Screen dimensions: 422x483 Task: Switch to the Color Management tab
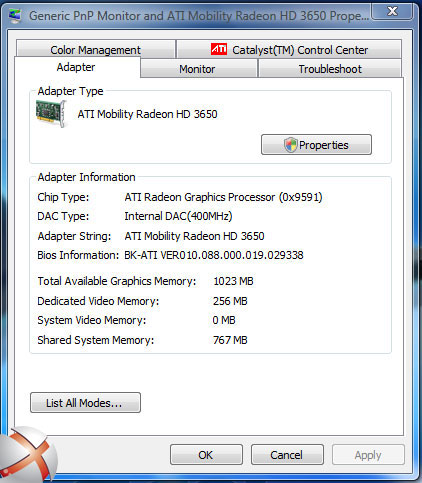96,49
